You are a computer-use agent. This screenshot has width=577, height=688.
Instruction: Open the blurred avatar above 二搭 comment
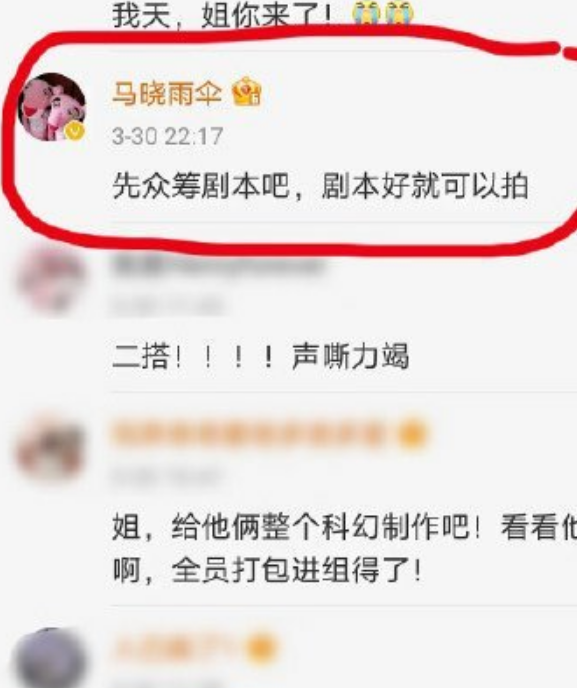[x=52, y=280]
